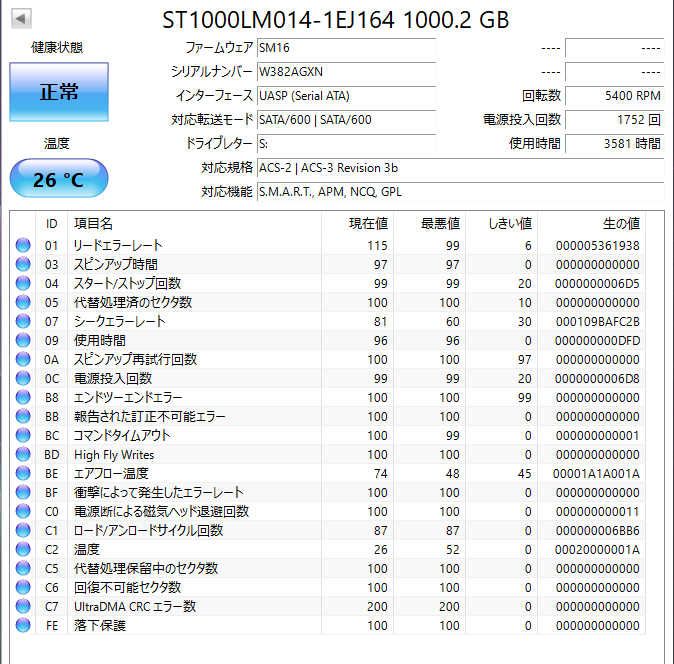Click the status orb for row 09 使用時間

23,340
